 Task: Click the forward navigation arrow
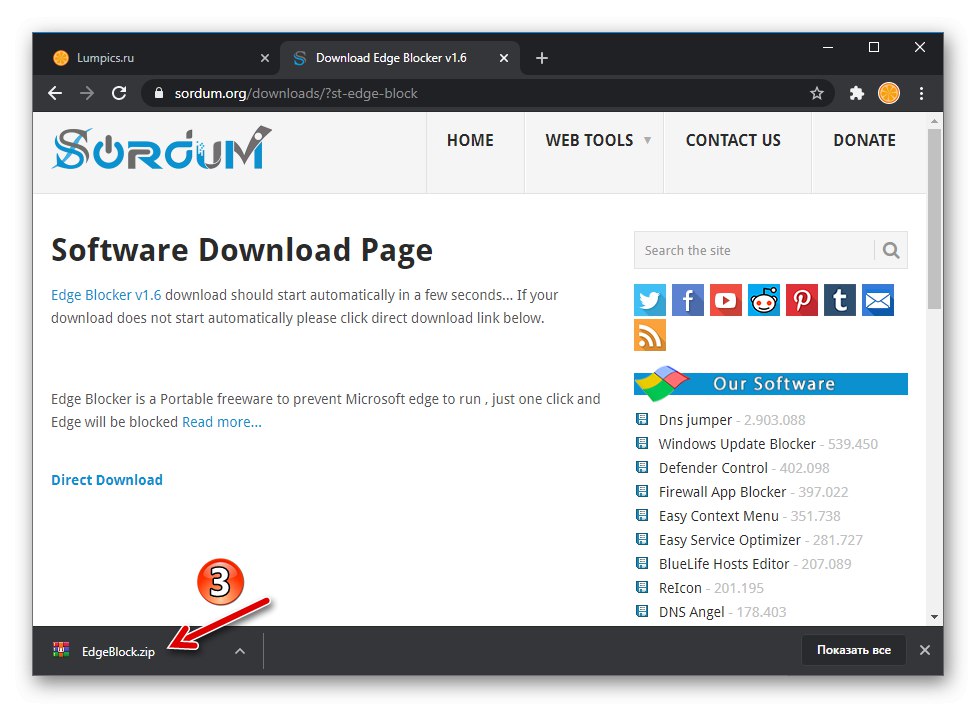[x=87, y=93]
